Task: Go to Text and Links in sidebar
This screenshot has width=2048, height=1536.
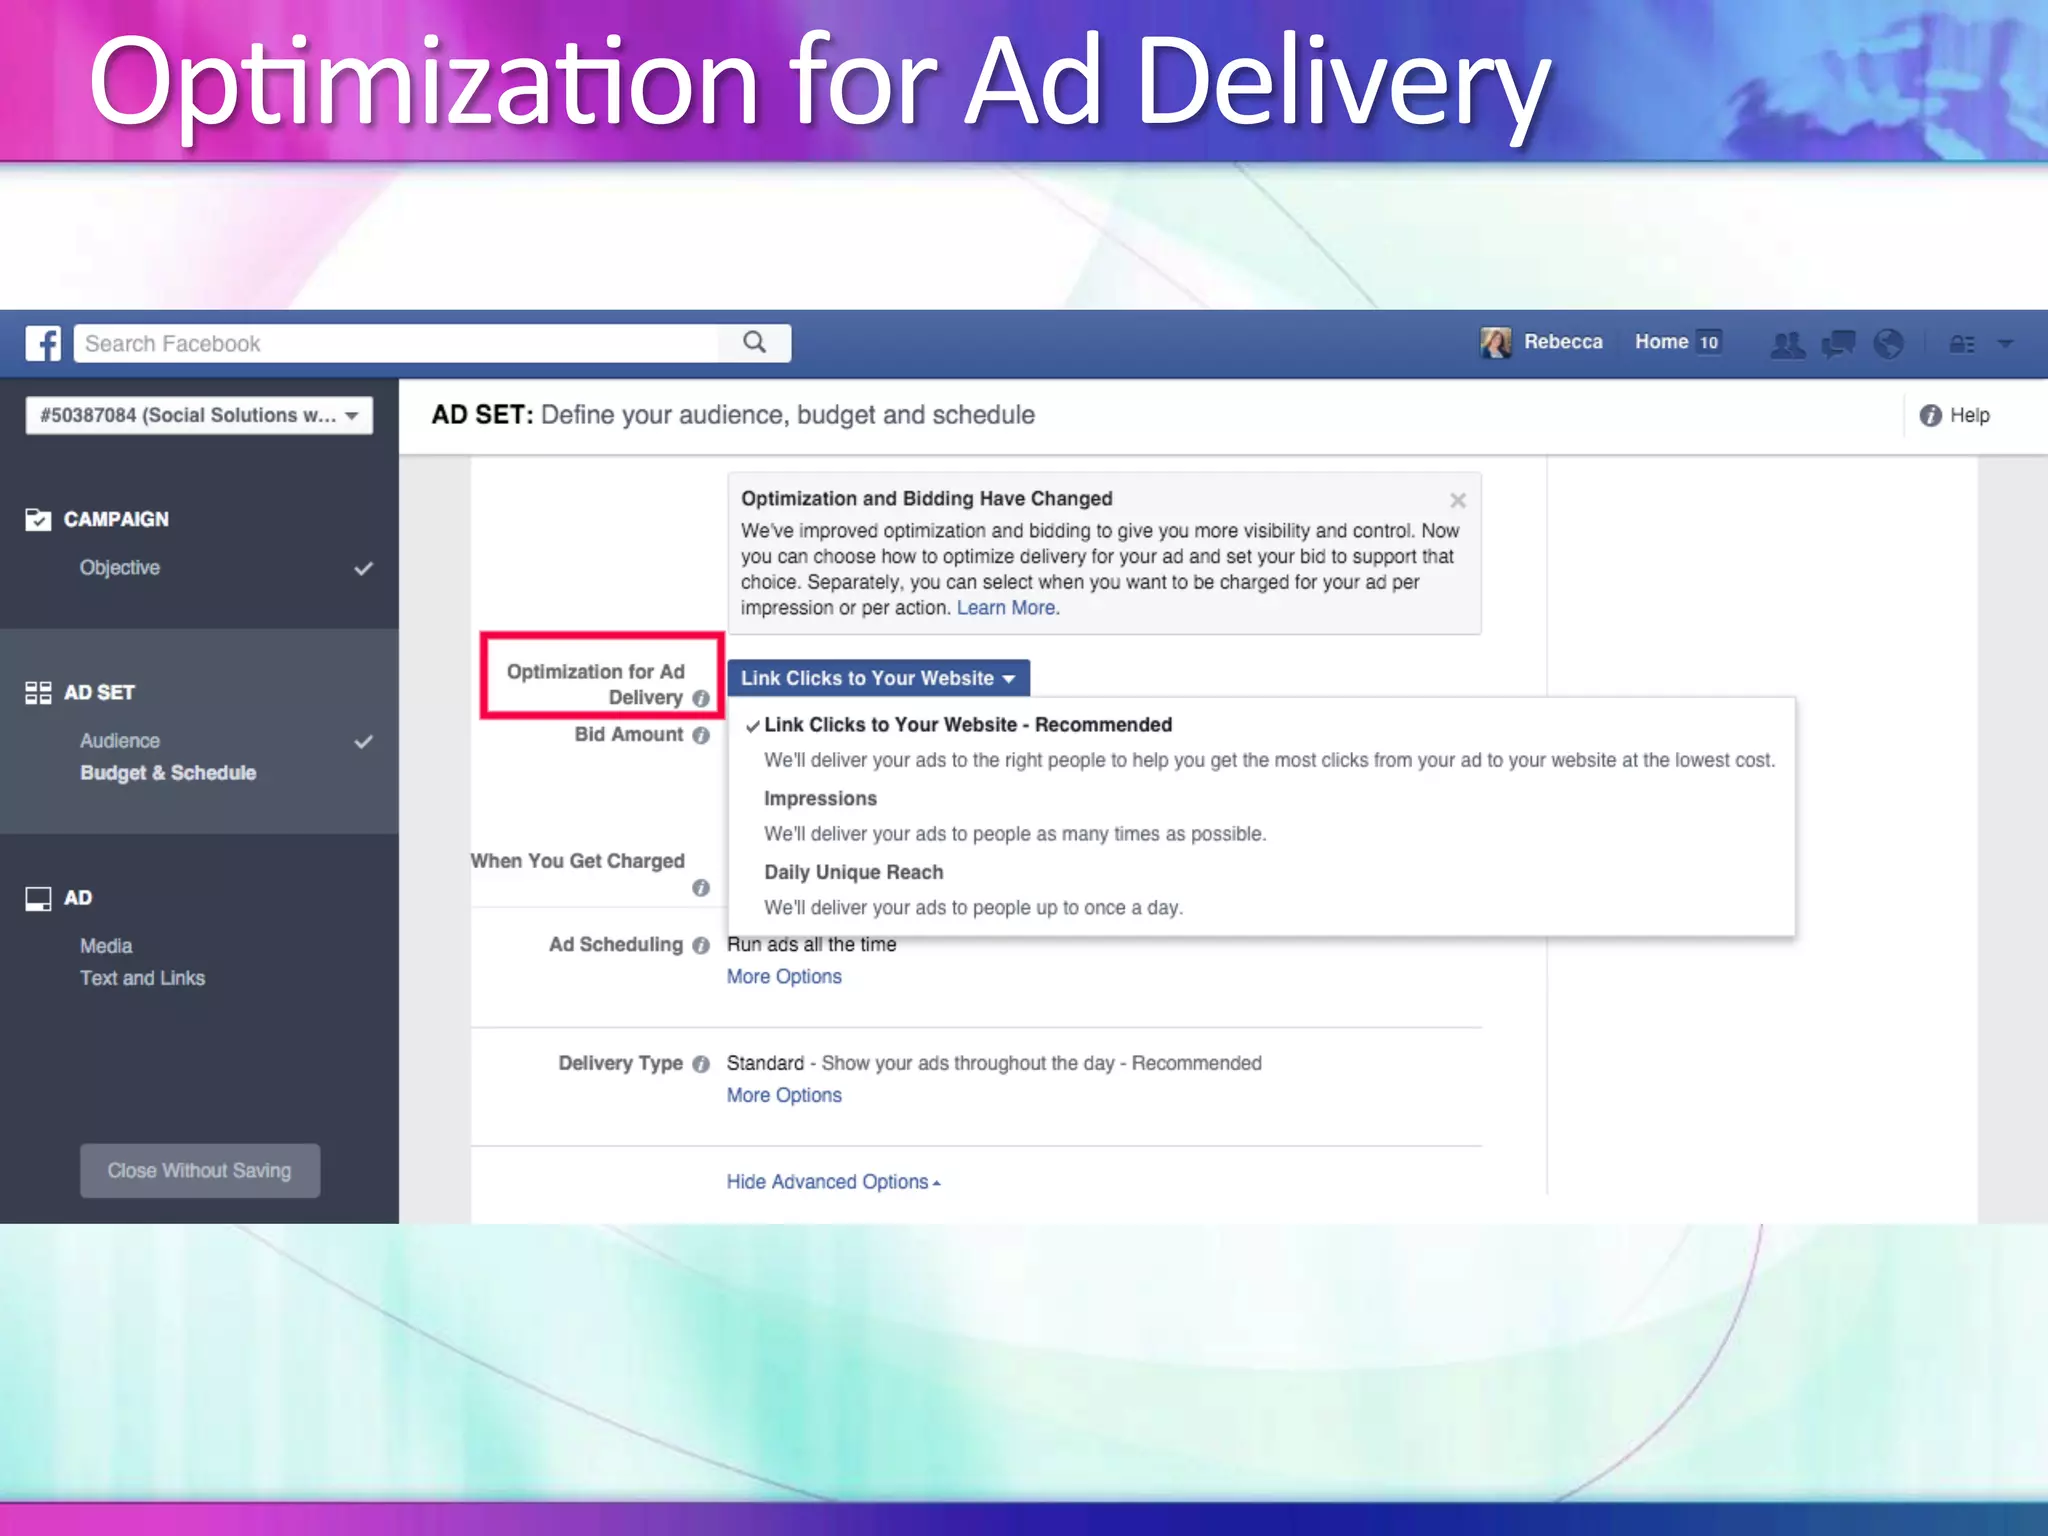Action: click(142, 978)
